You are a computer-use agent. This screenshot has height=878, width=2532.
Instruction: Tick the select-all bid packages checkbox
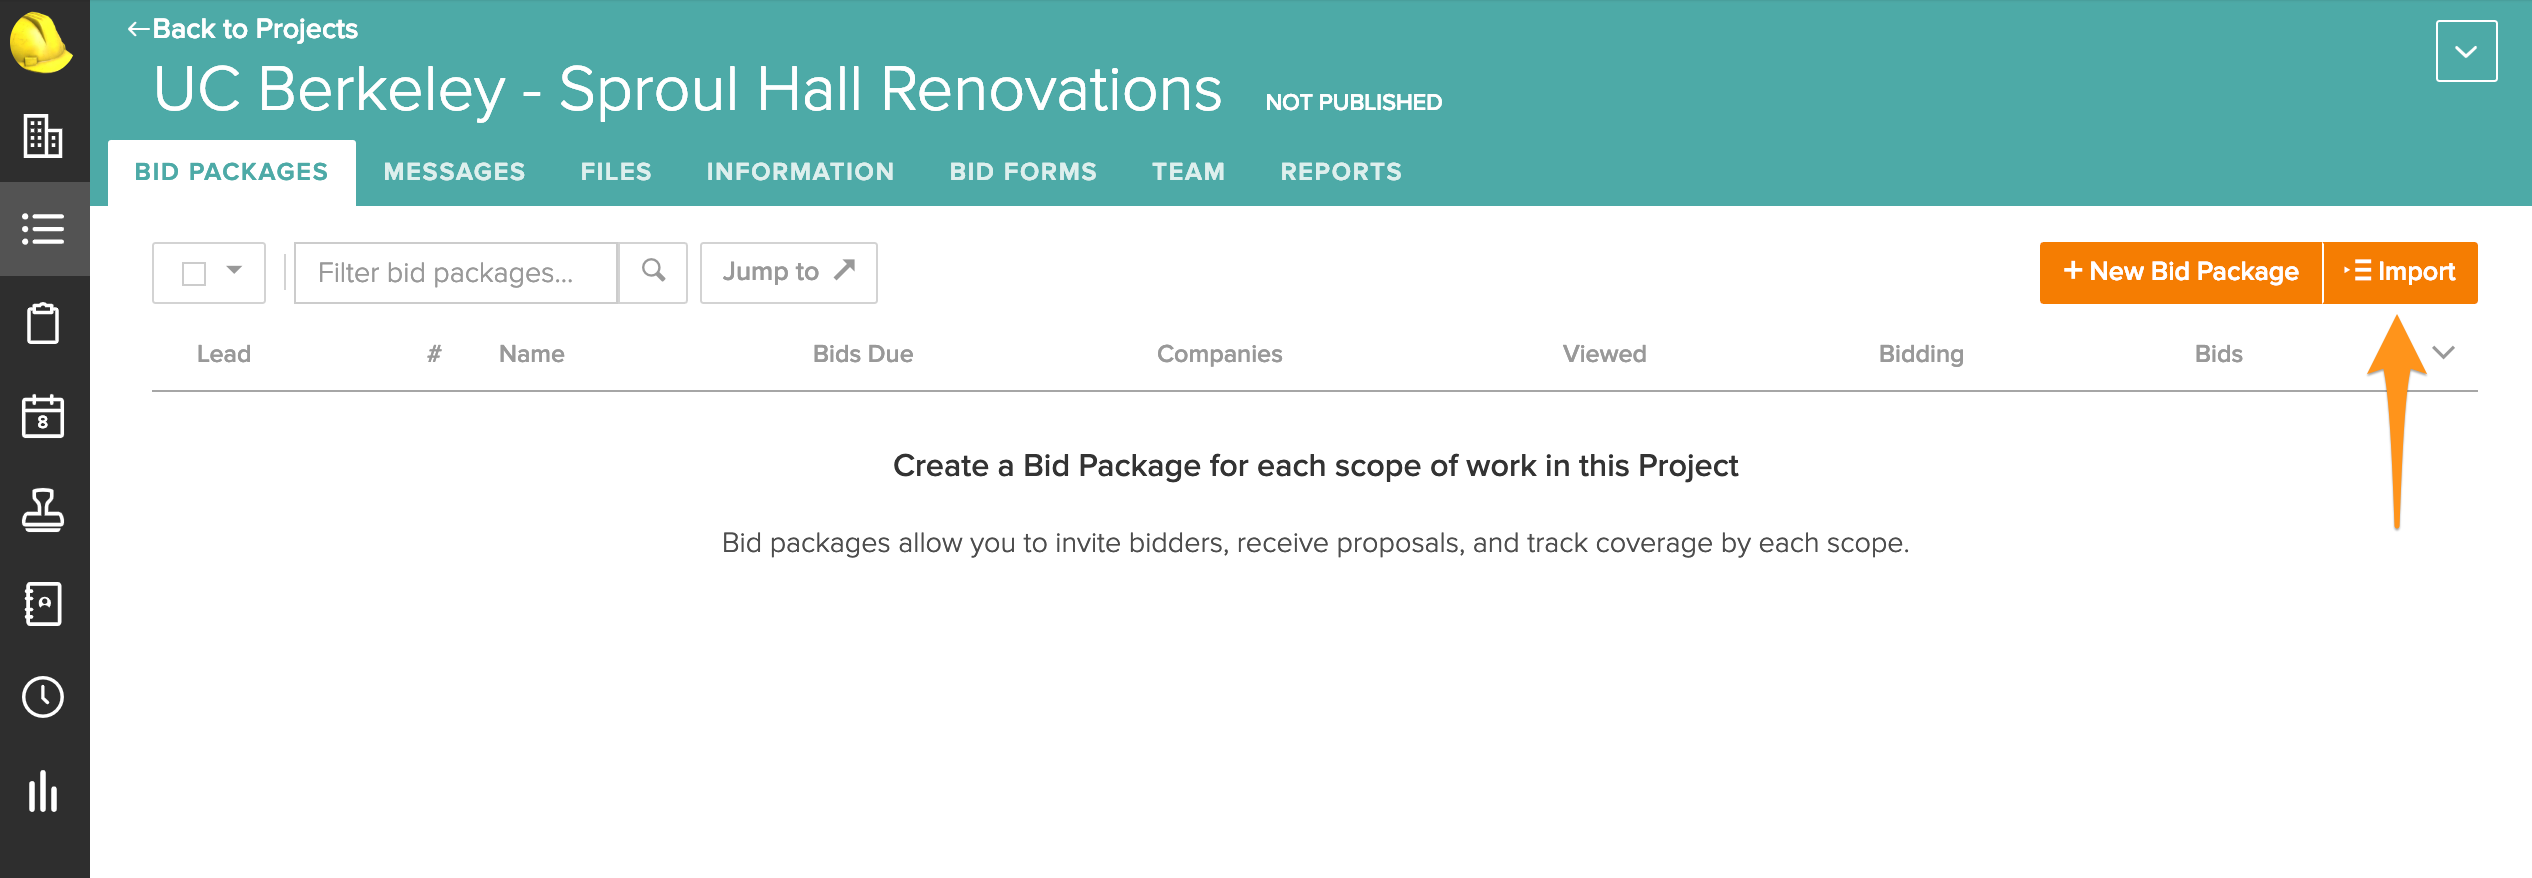click(x=194, y=273)
